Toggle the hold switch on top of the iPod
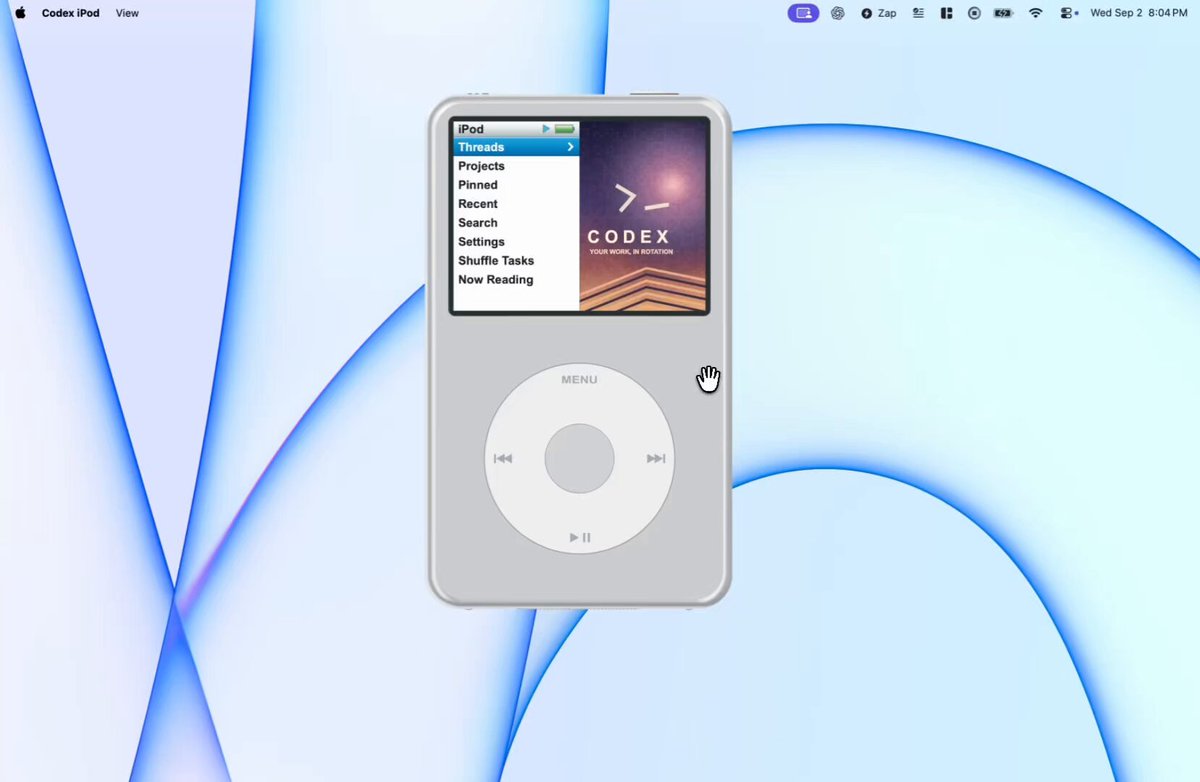The height and width of the screenshot is (782, 1200). point(654,94)
